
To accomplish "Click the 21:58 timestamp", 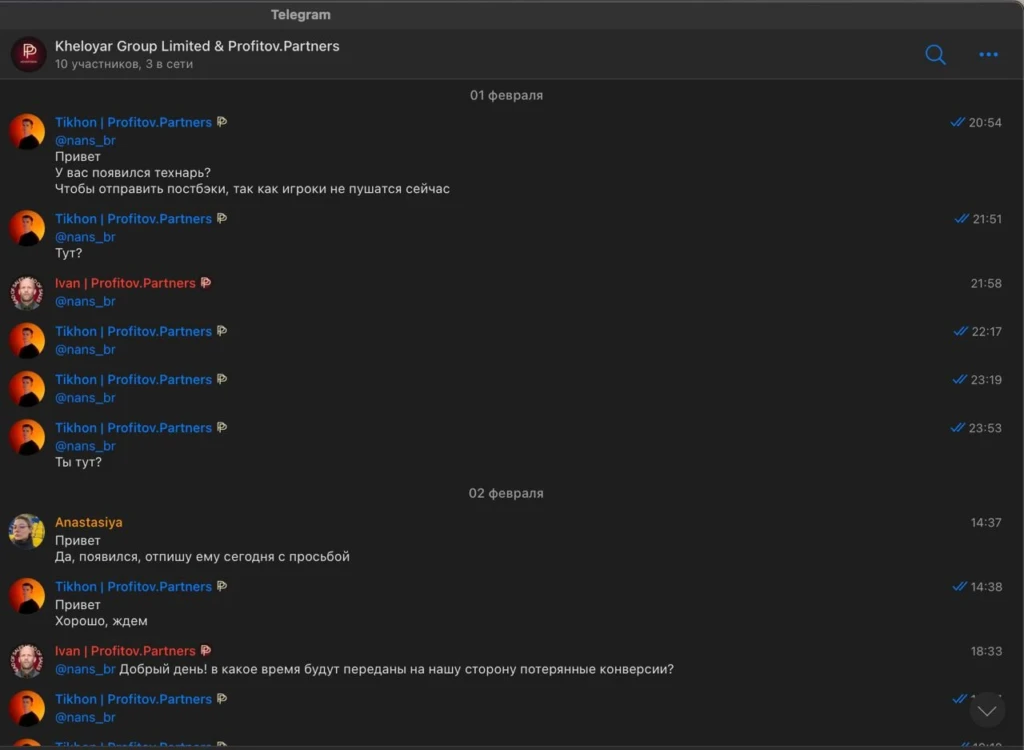I will point(985,284).
